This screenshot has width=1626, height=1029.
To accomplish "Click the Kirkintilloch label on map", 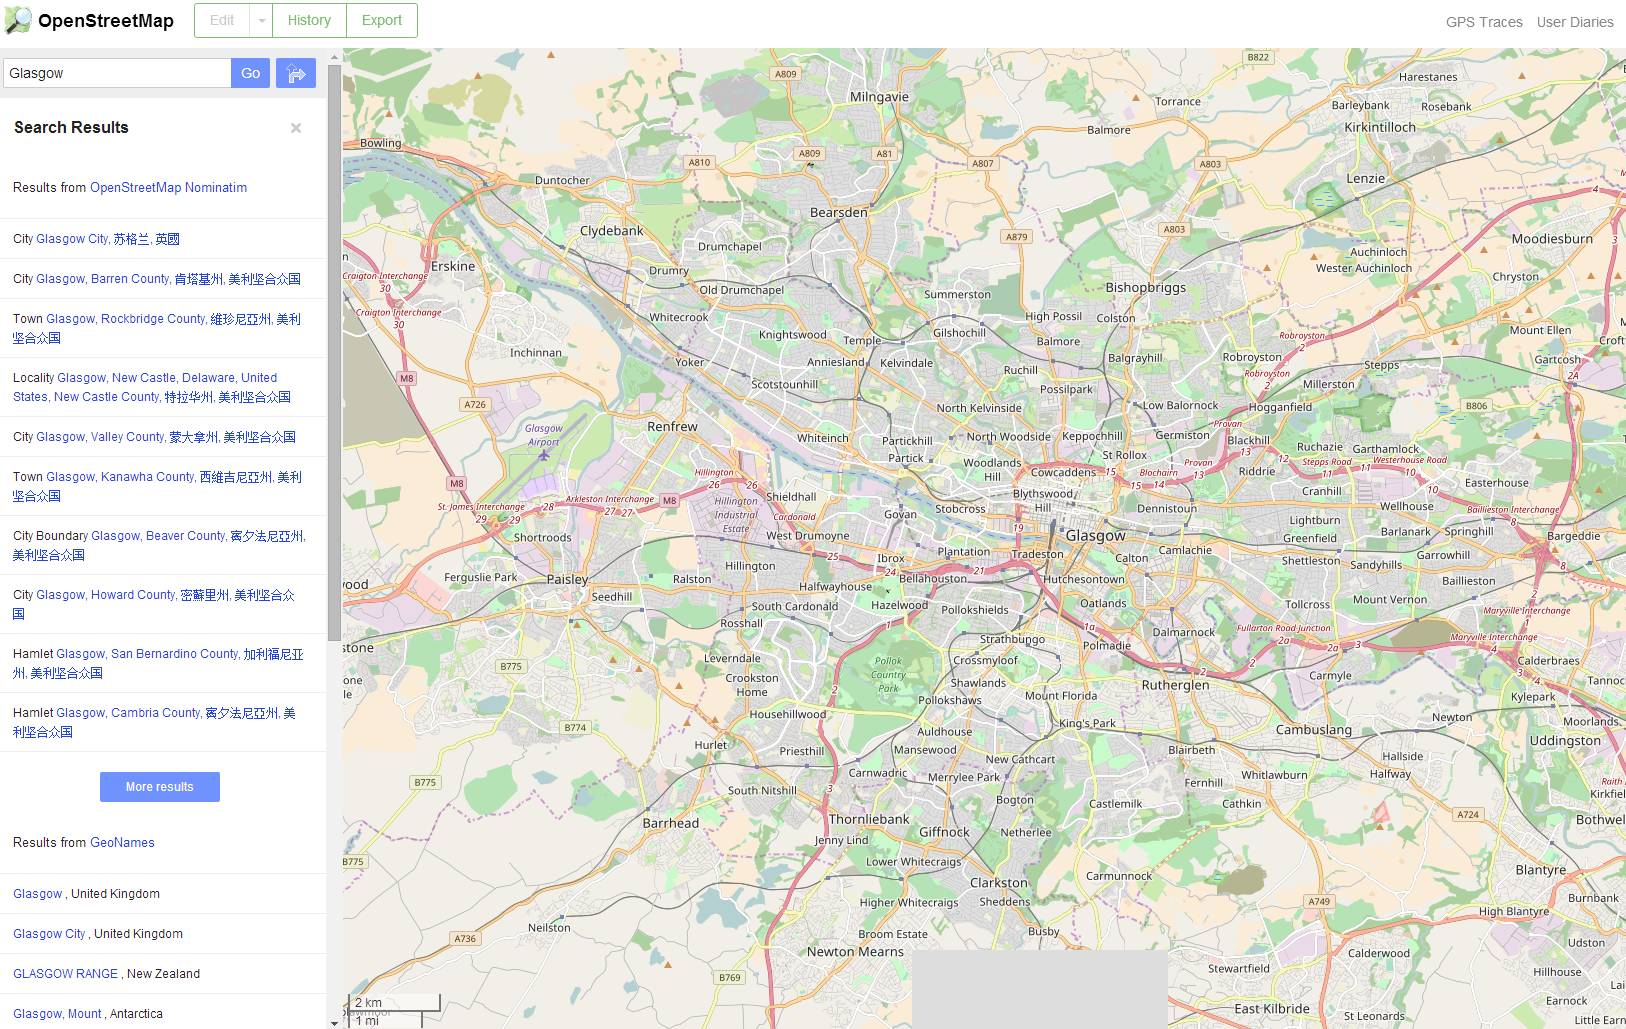I will pos(1380,128).
